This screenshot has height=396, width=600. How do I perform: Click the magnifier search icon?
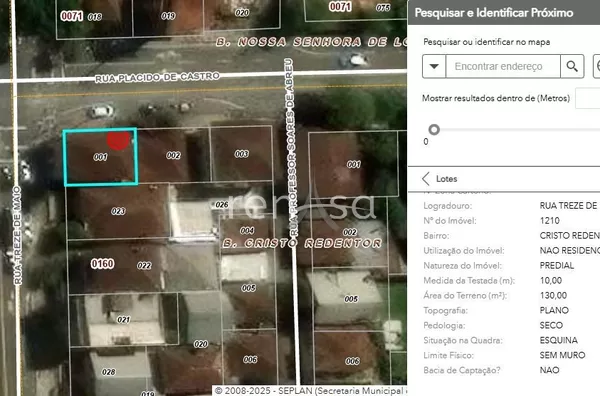point(572,66)
